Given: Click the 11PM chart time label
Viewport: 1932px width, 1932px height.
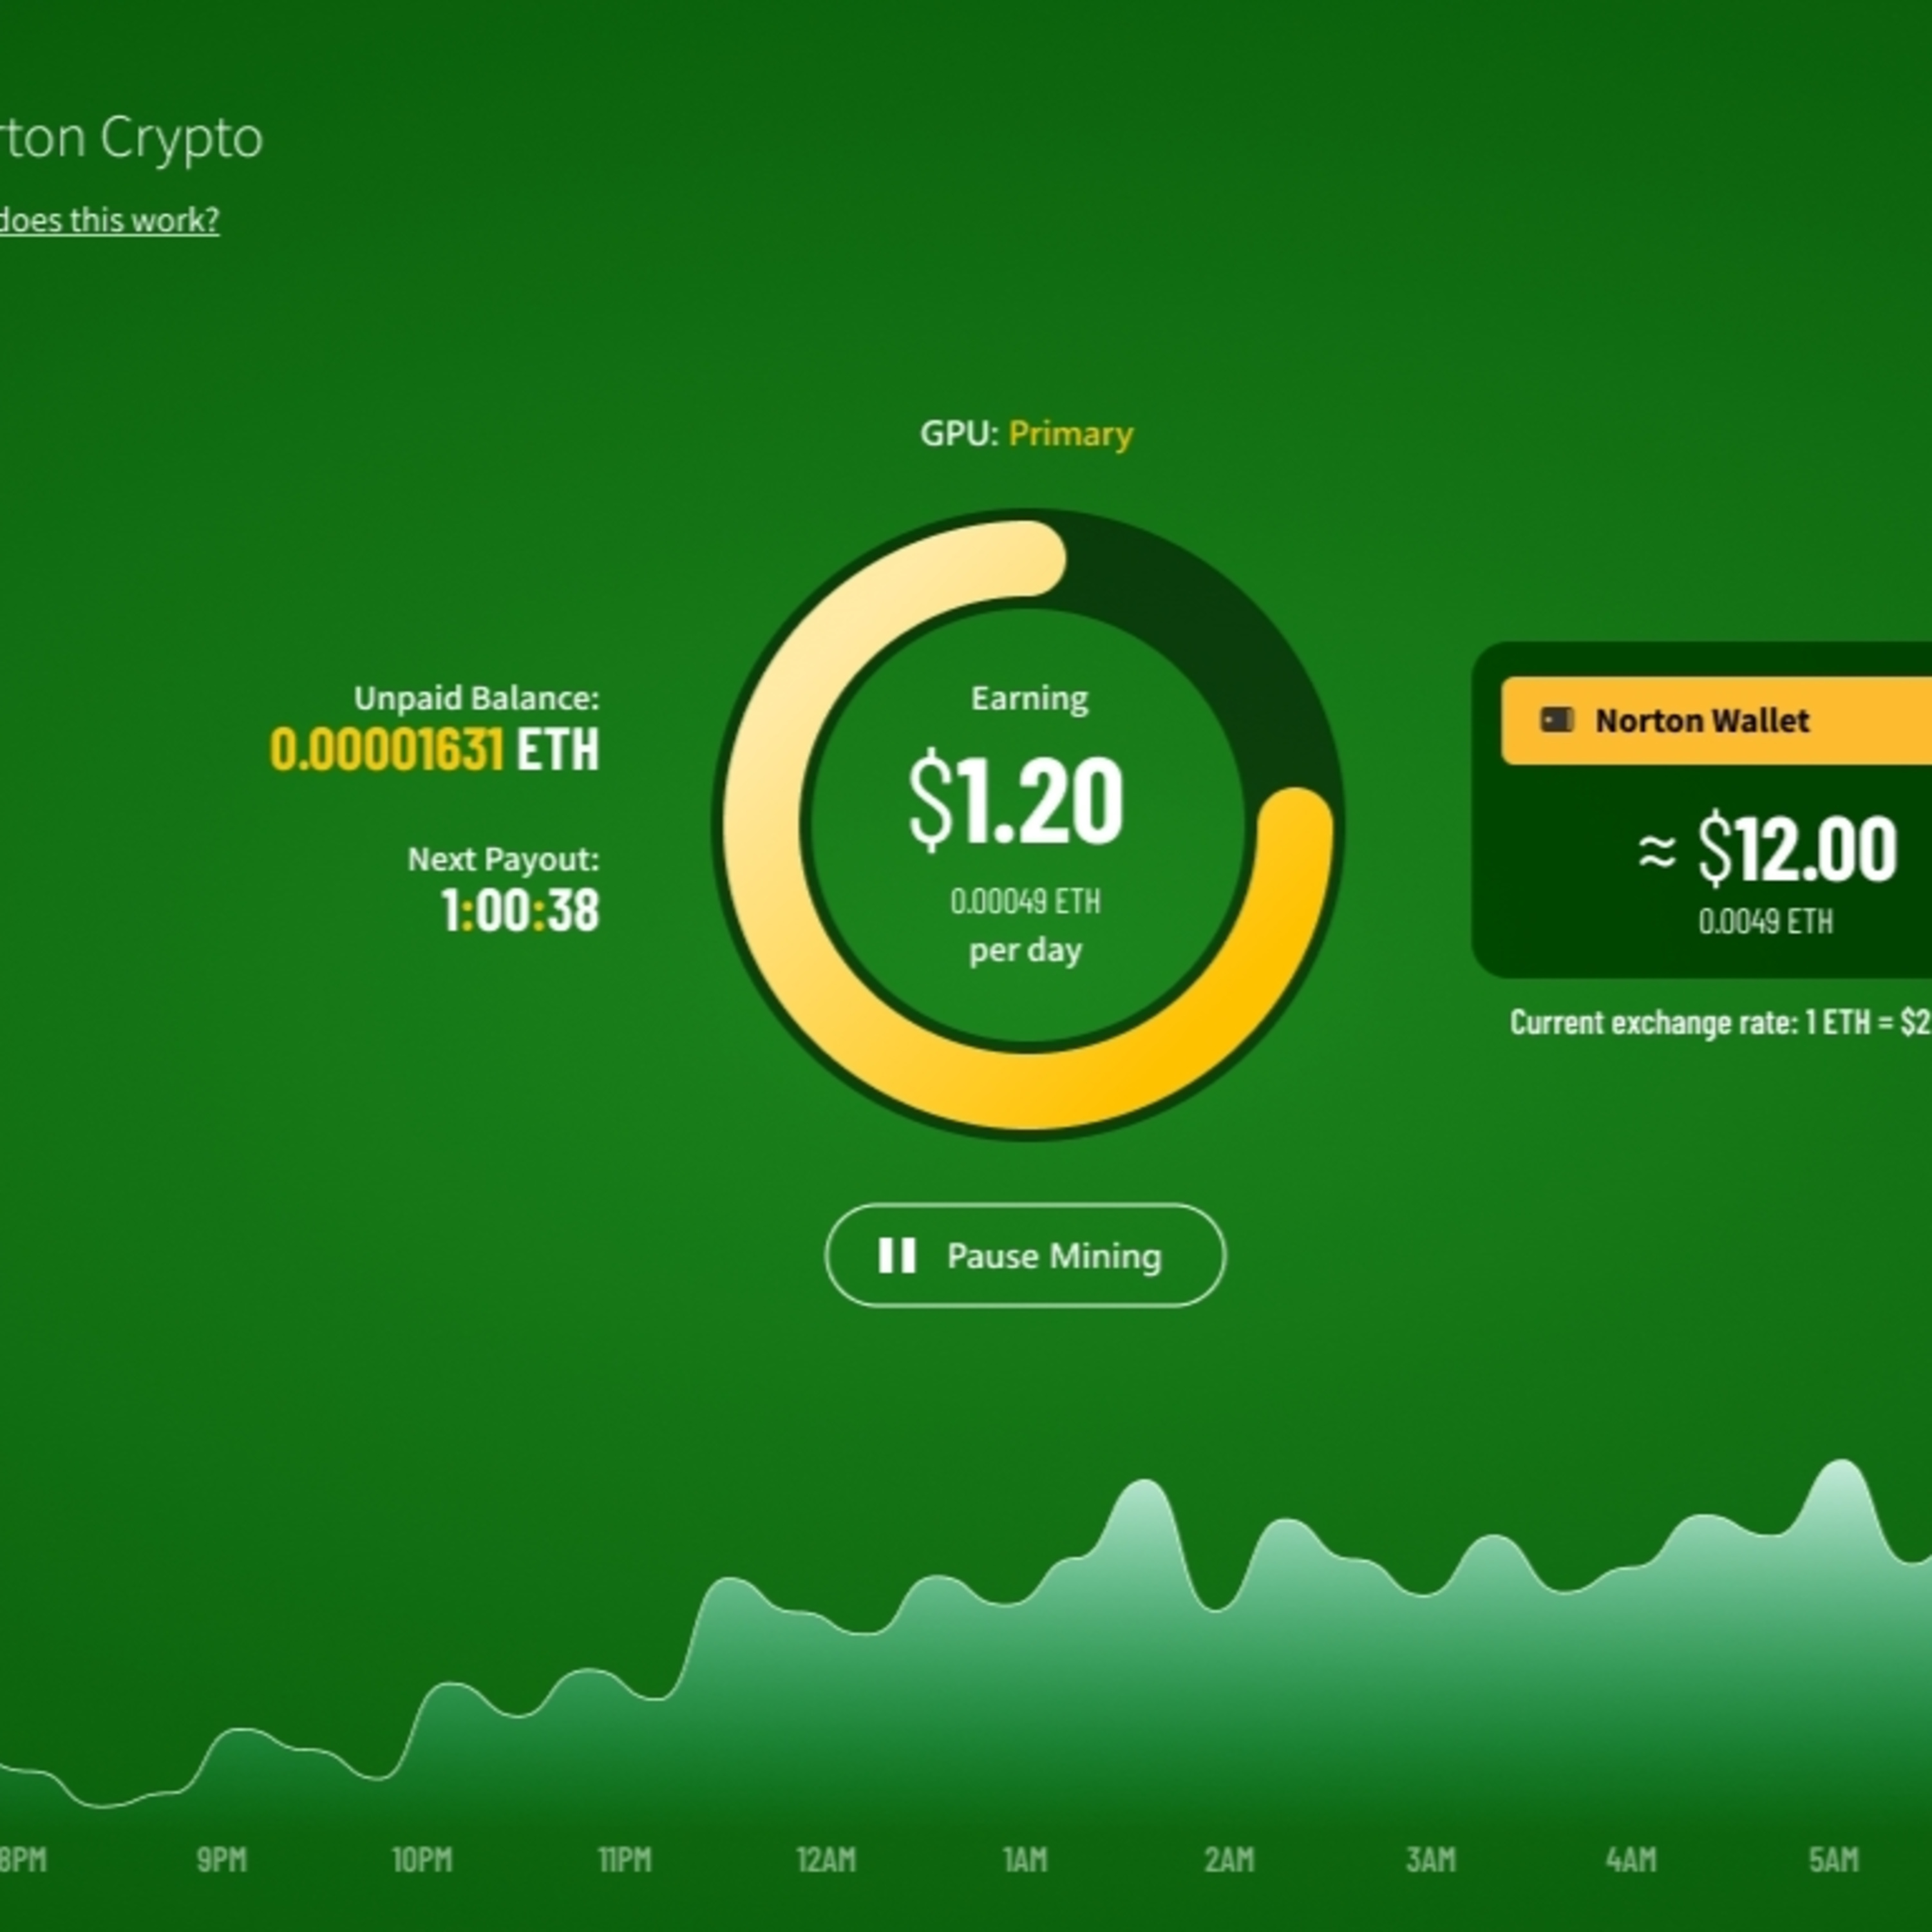Looking at the screenshot, I should [x=625, y=1860].
